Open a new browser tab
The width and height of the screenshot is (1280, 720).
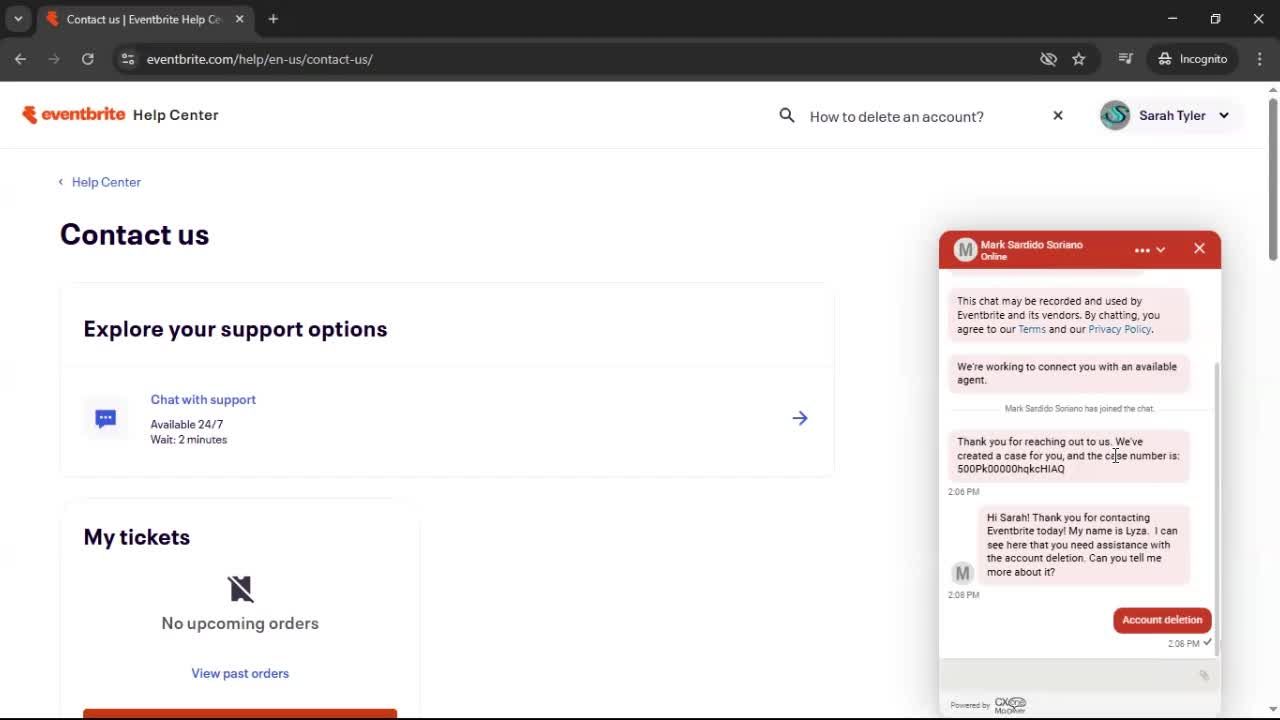click(273, 19)
